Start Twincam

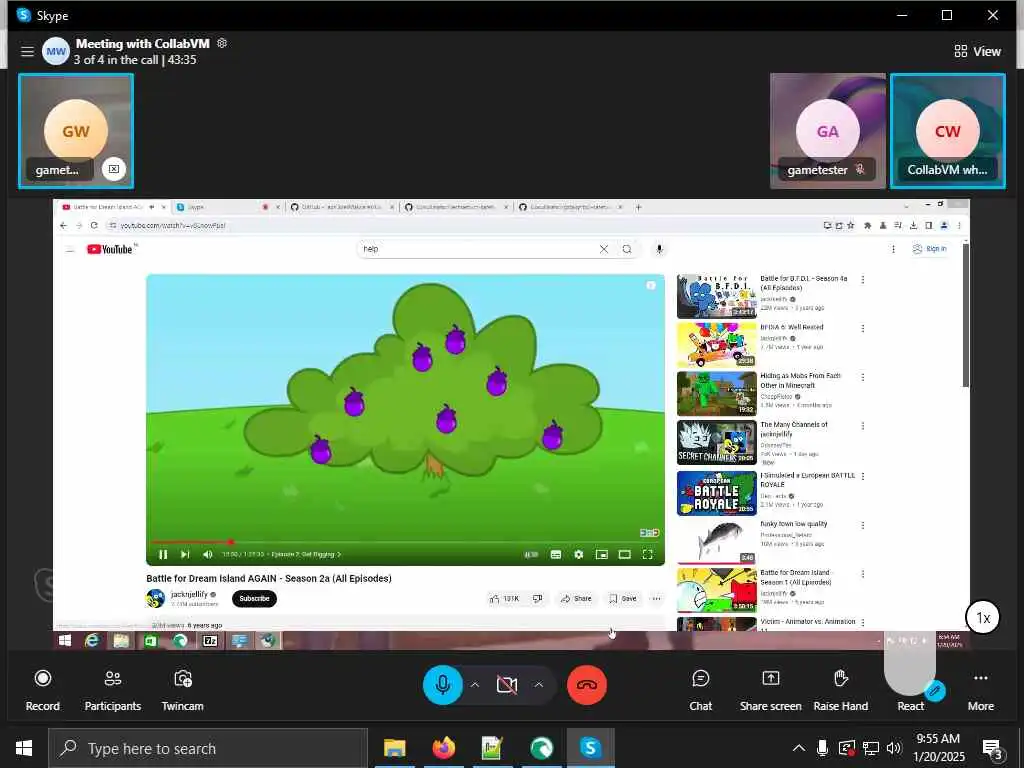click(x=182, y=690)
